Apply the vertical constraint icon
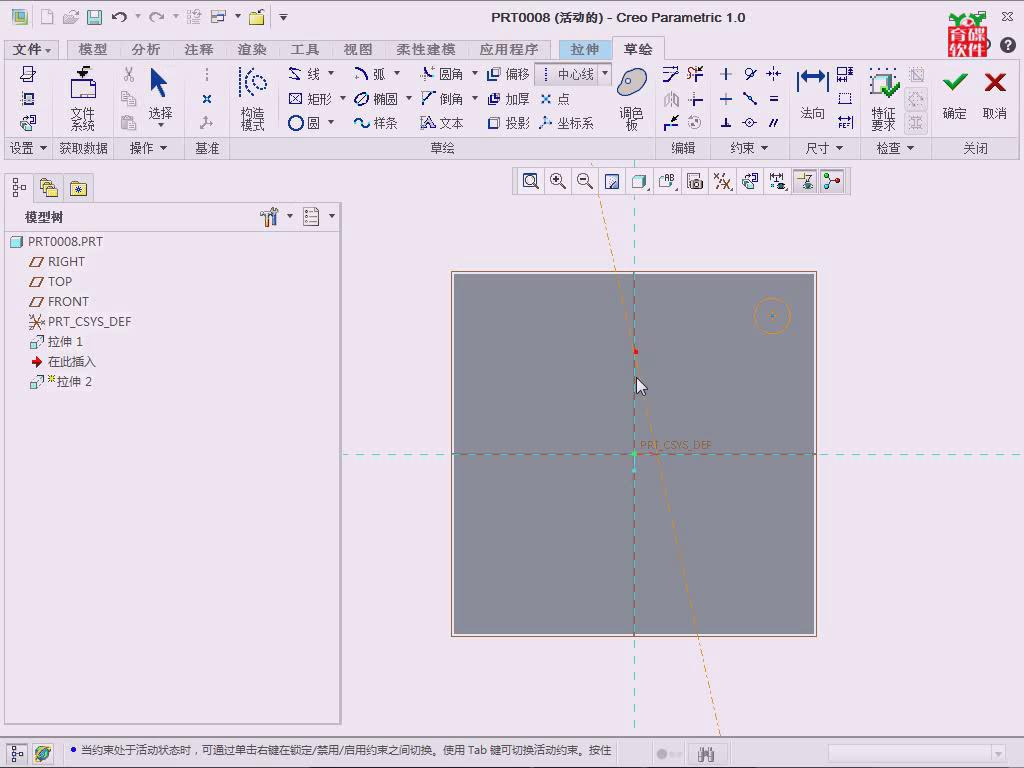The image size is (1024, 768). (x=726, y=74)
